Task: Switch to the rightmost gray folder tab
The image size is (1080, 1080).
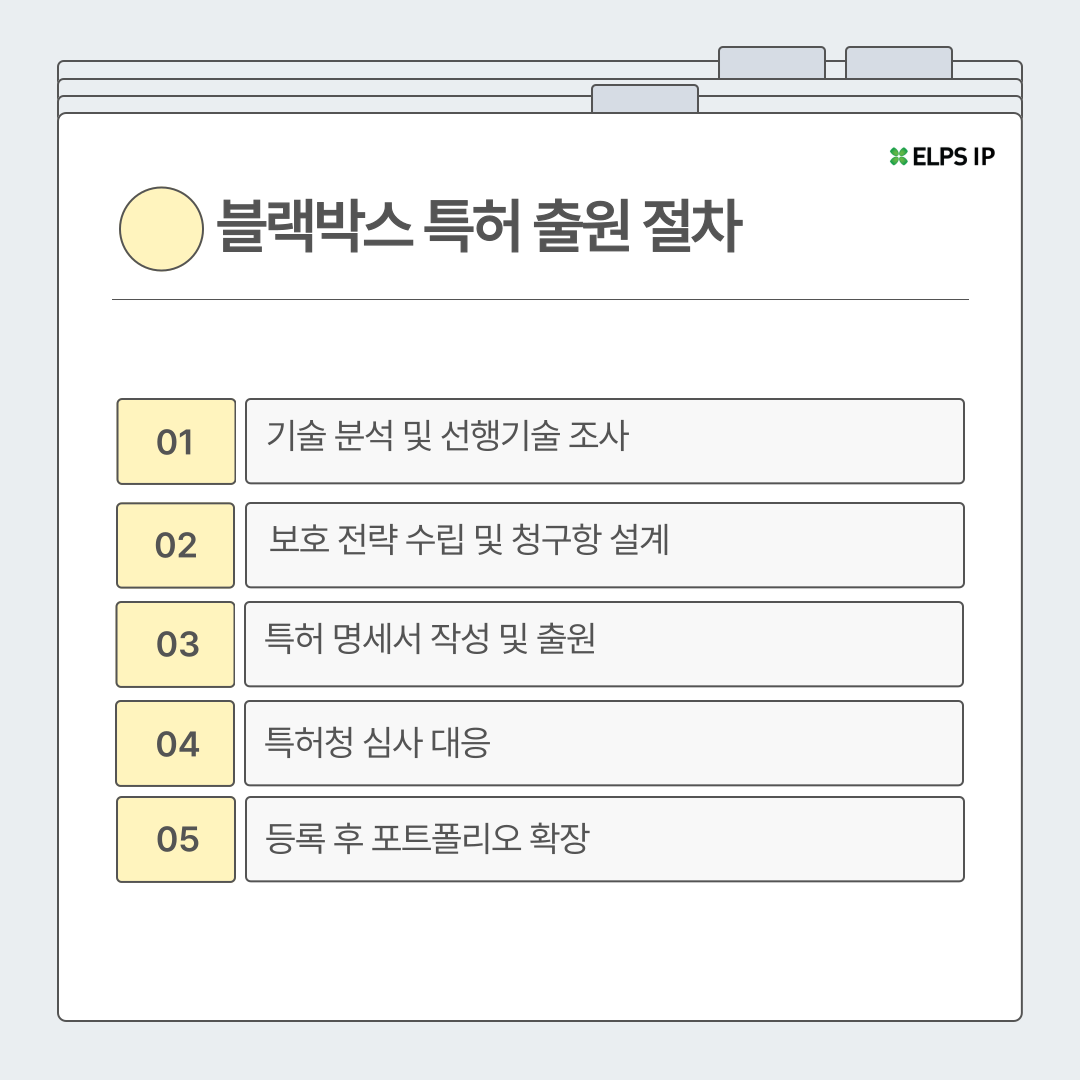Action: 899,62
